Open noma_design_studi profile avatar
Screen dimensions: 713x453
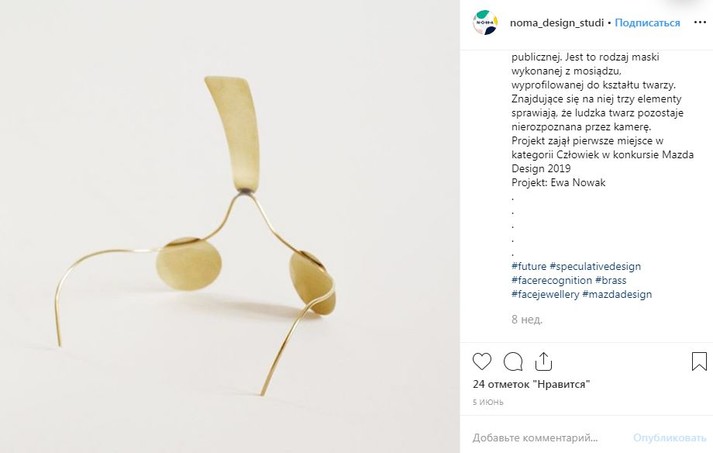[x=485, y=22]
